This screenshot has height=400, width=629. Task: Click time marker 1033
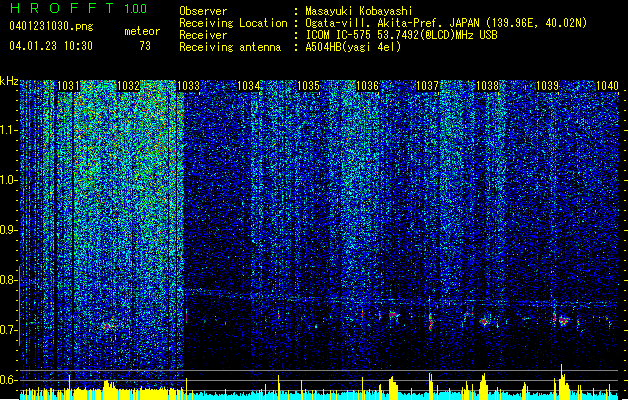click(188, 86)
